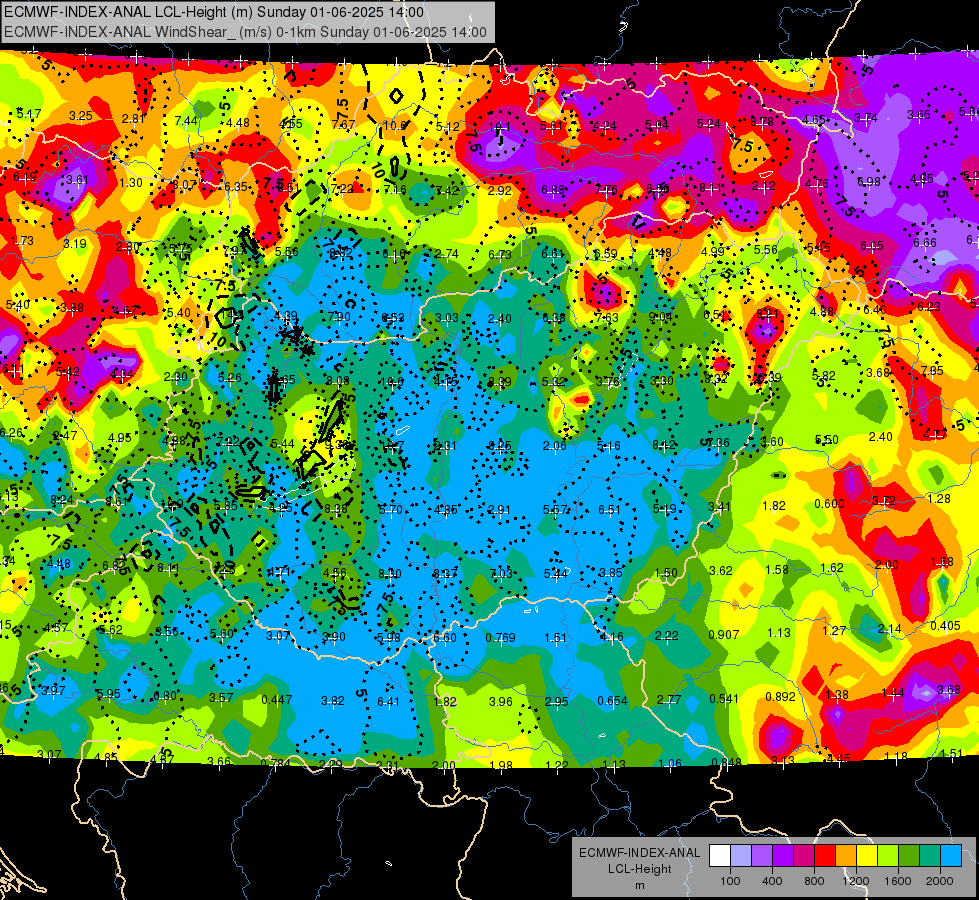
Task: Click the map value 1.44
Action: coord(893,692)
